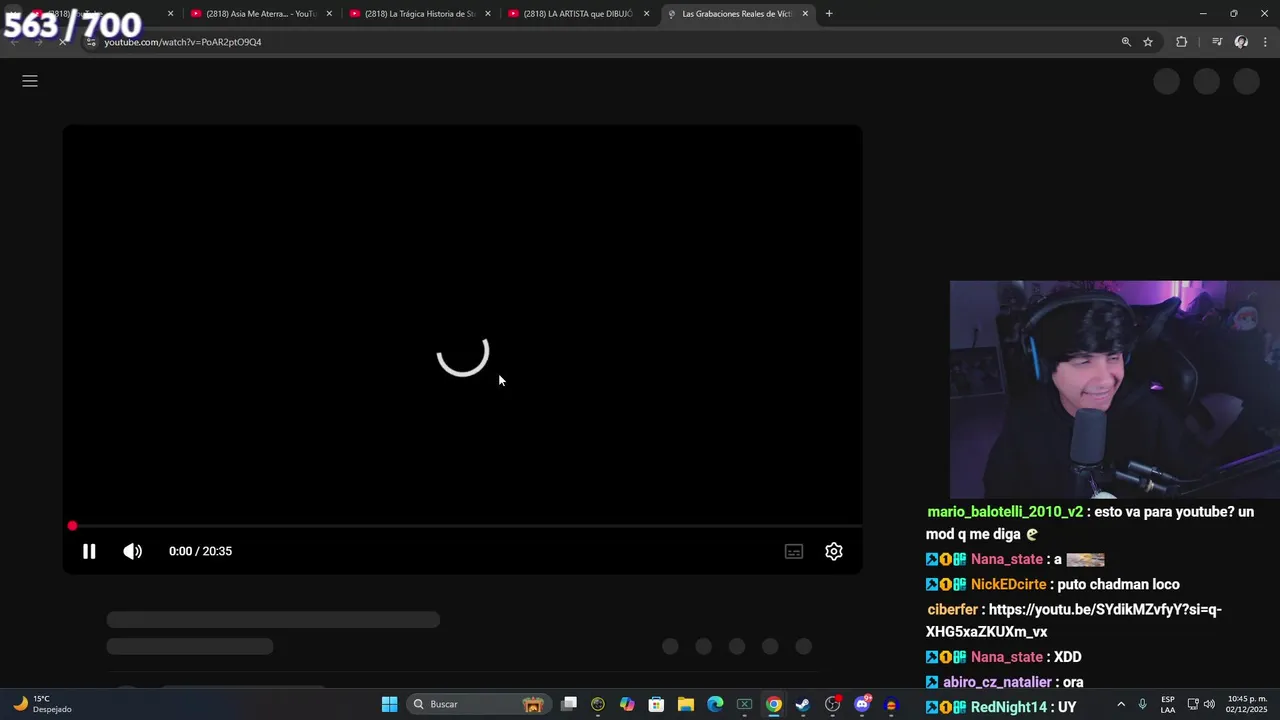1280x720 pixels.
Task: Pause the video with the pause button
Action: pos(89,551)
